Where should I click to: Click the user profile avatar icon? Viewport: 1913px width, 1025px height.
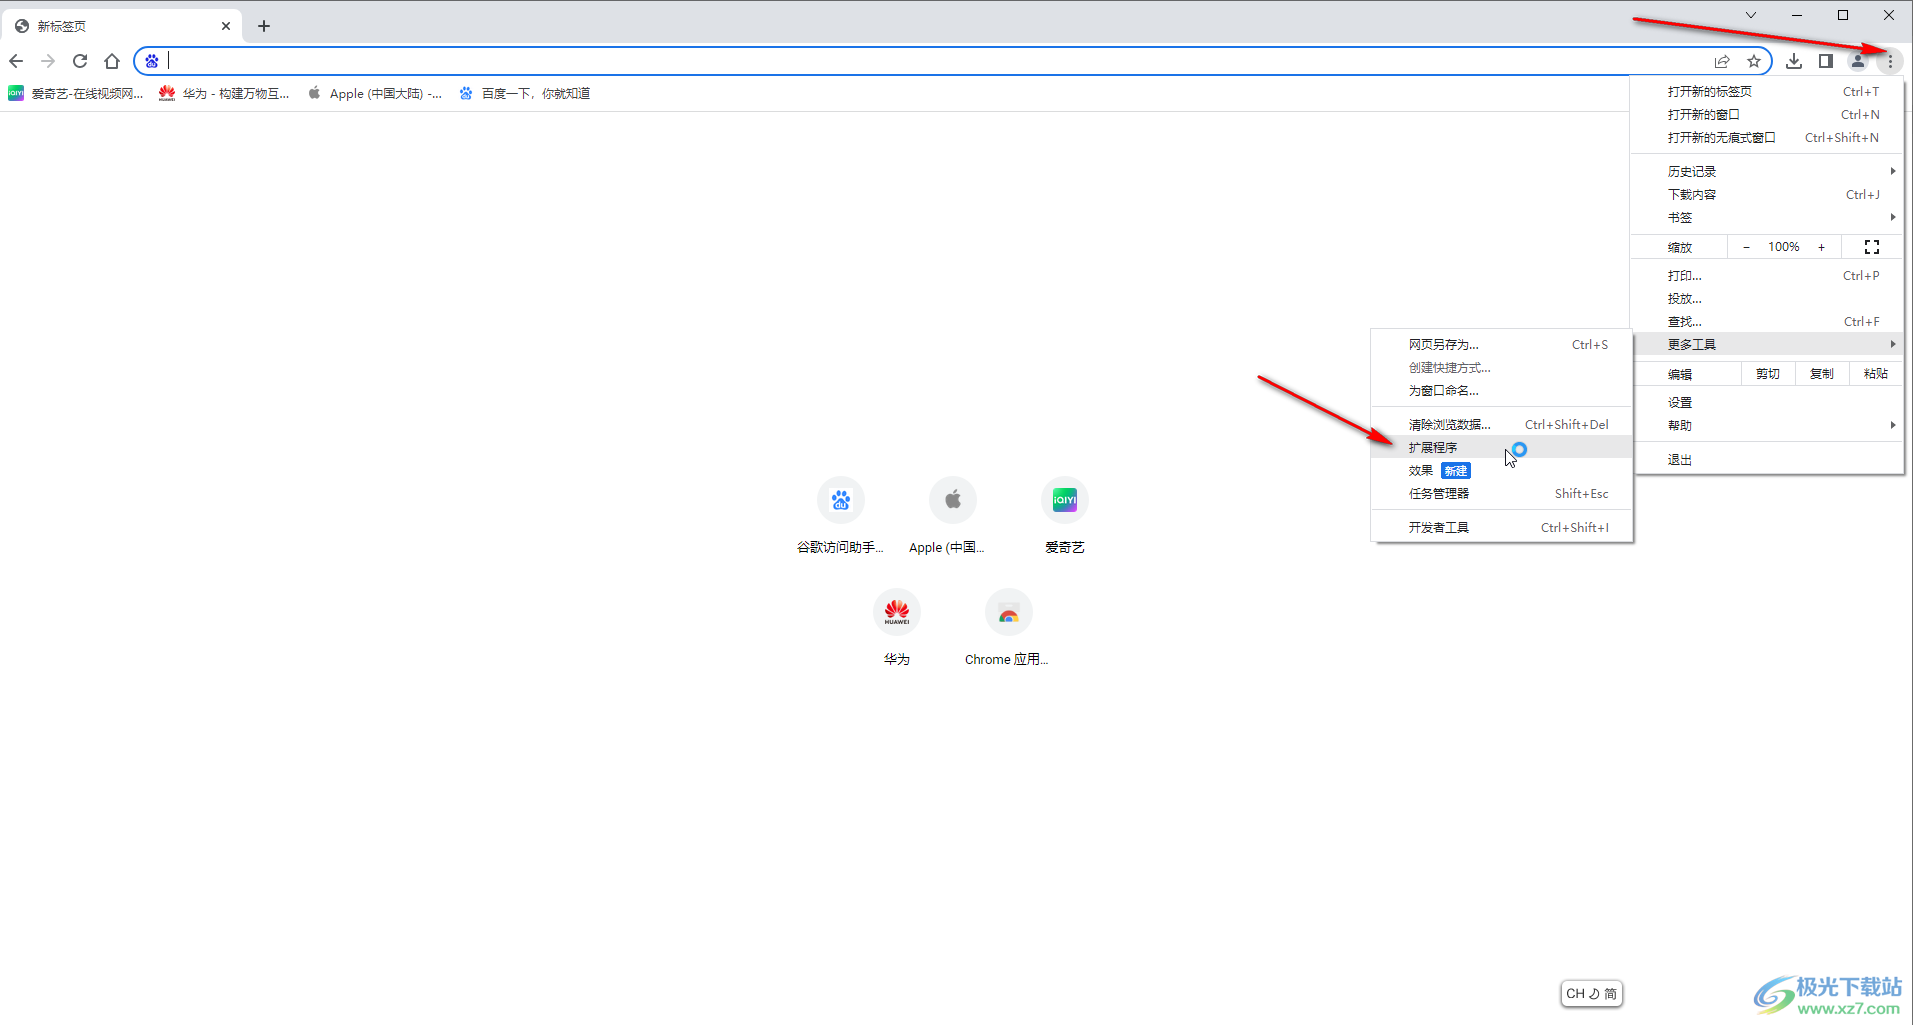[1857, 61]
